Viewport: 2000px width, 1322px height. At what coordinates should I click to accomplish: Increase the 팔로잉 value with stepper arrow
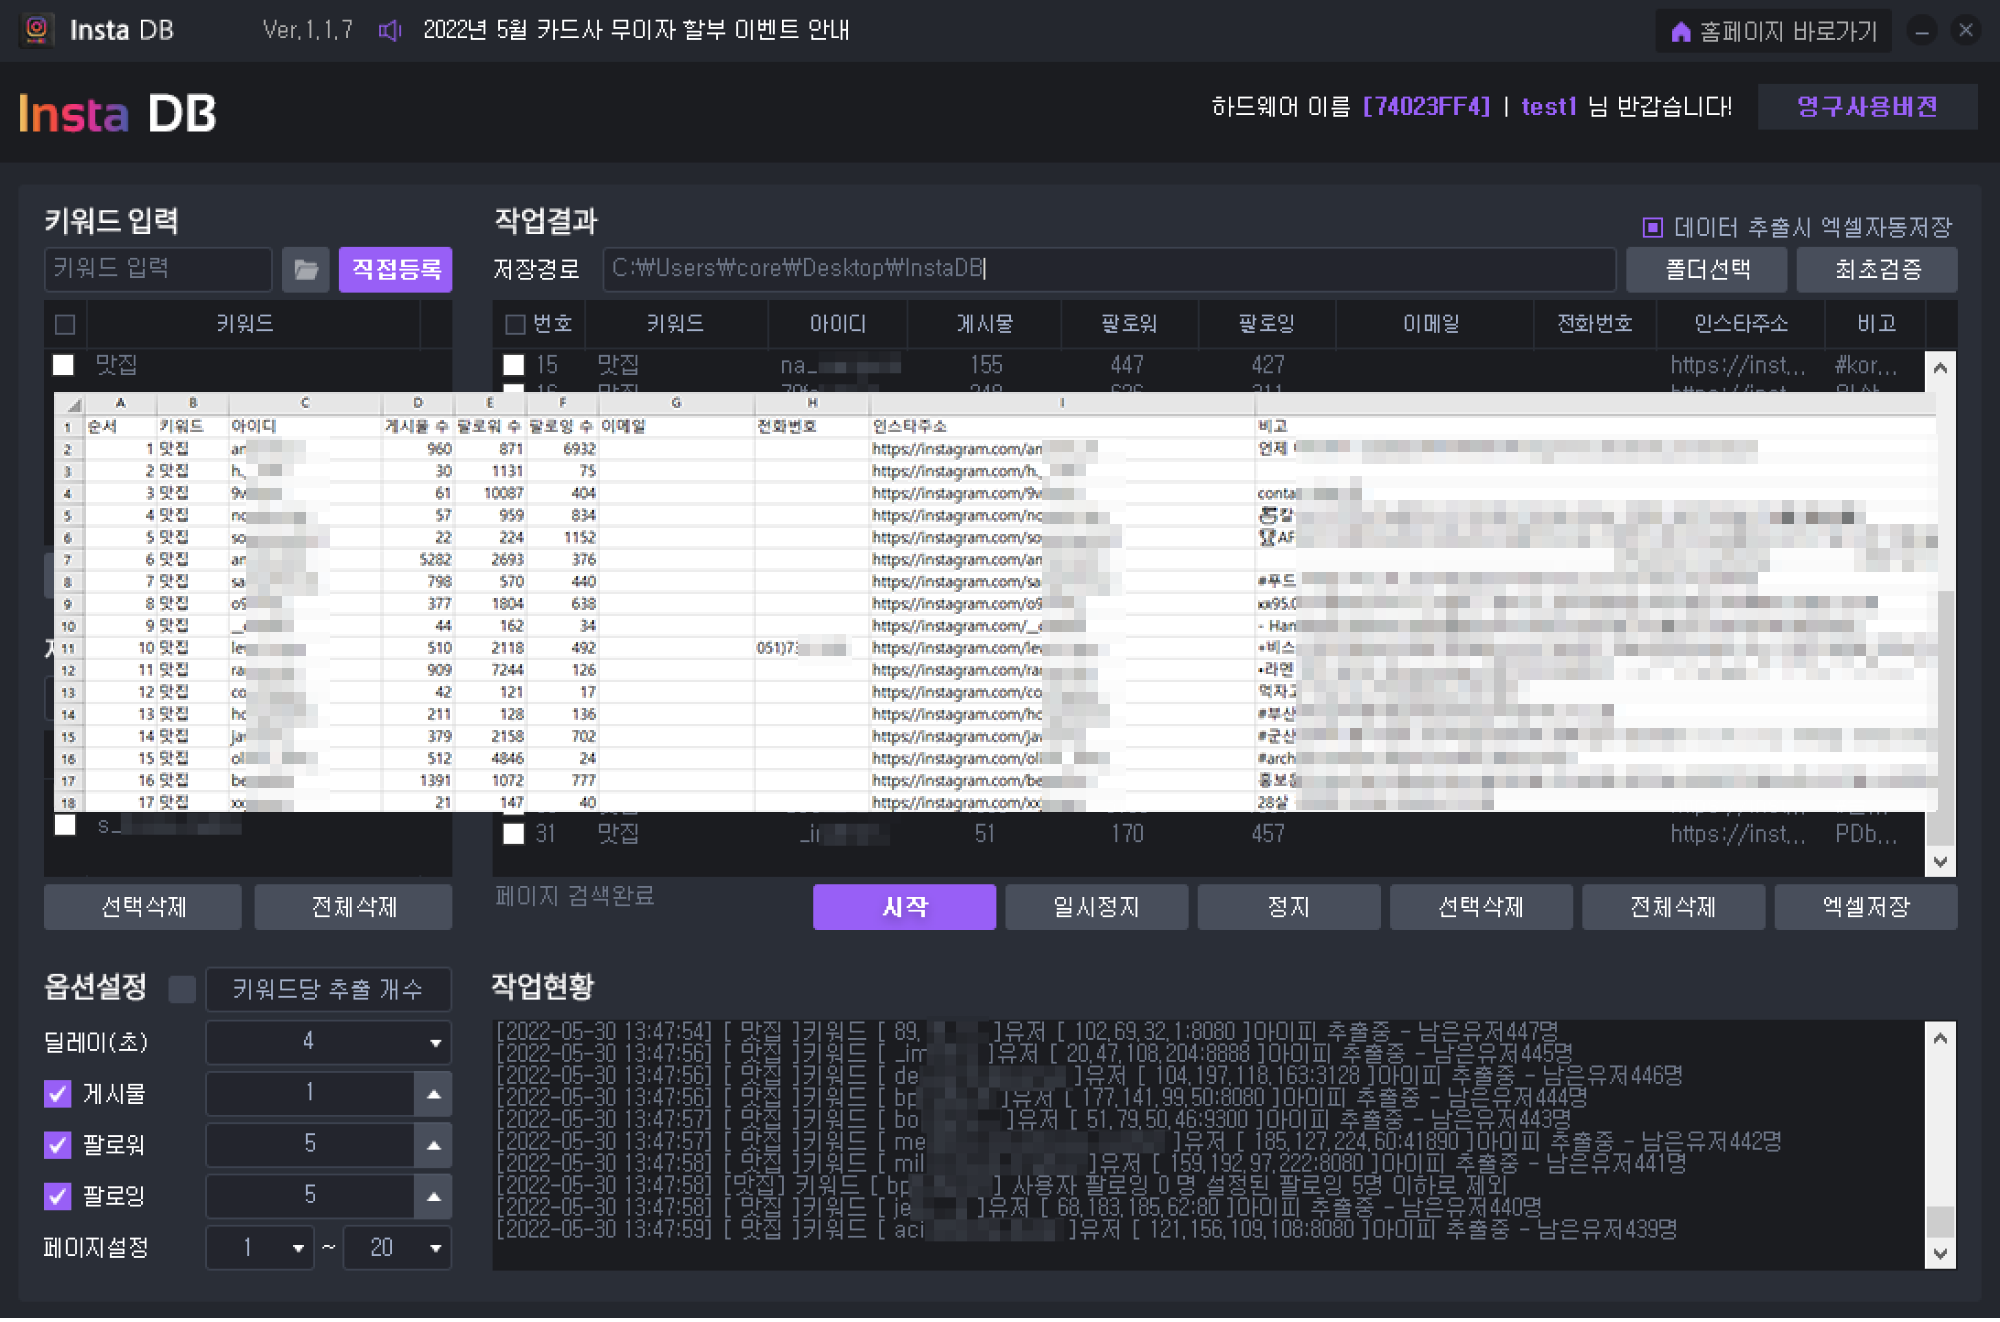(433, 1197)
